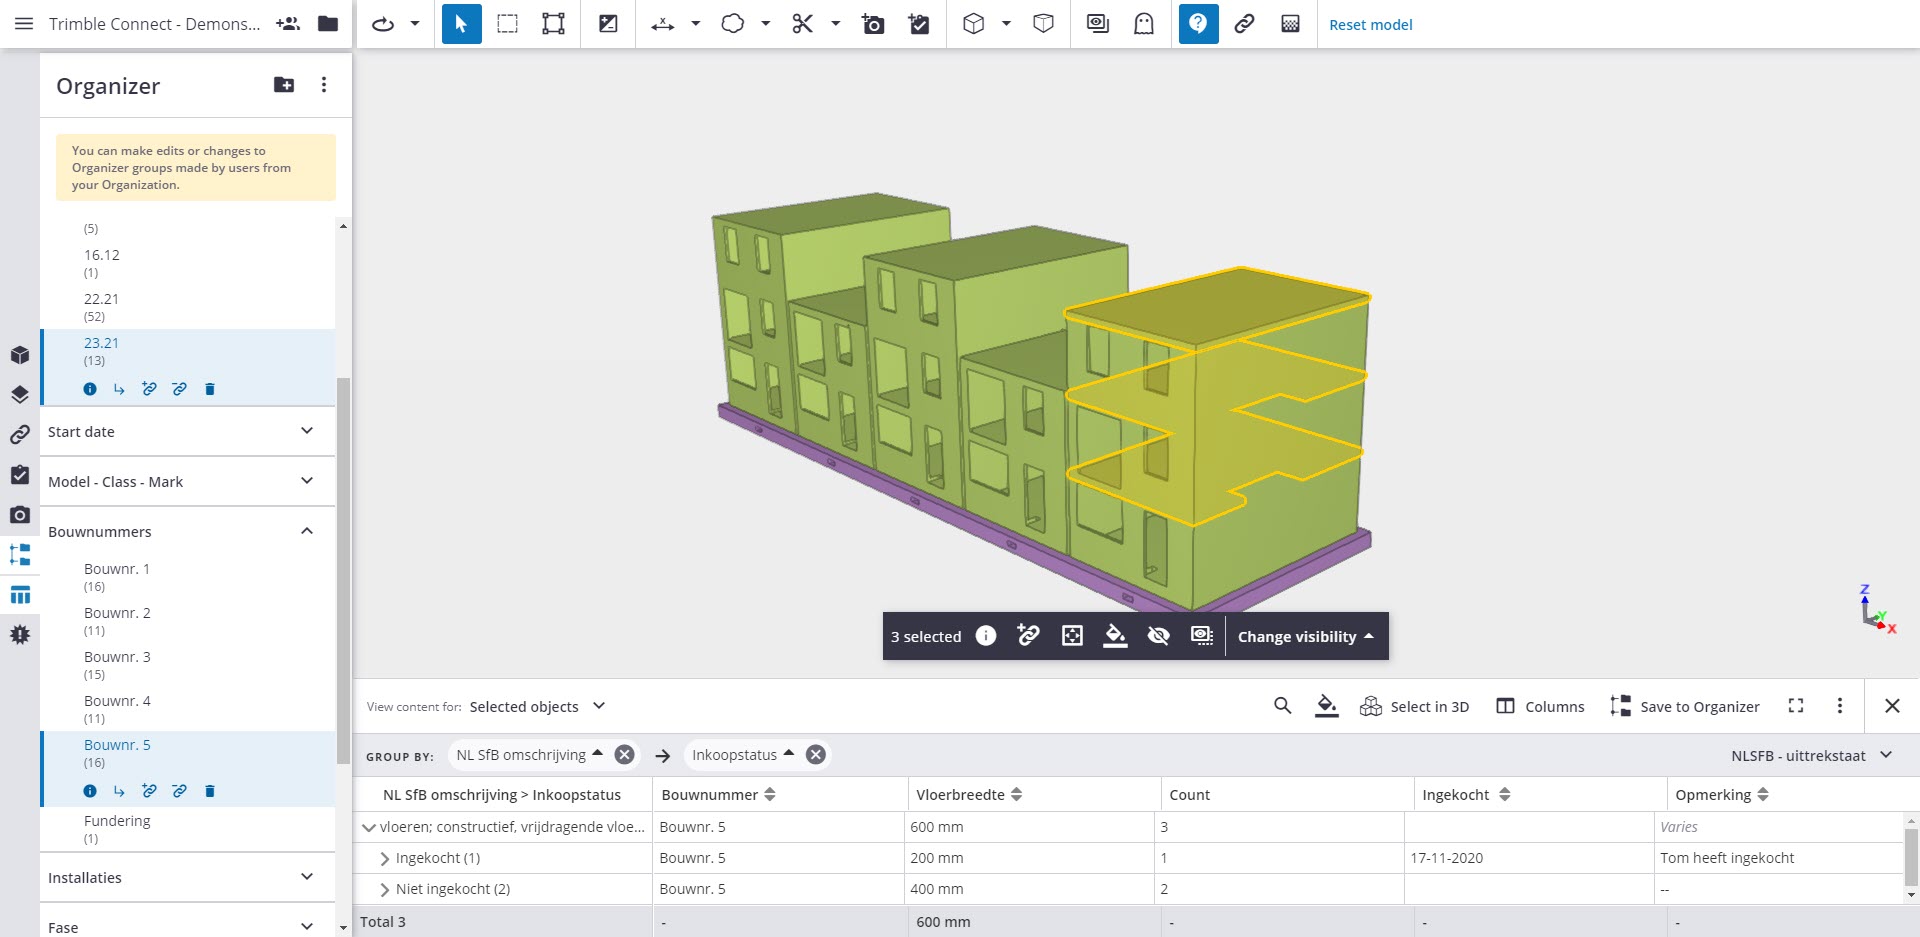Sort by Bouwnummer column
The width and height of the screenshot is (1920, 937).
(x=770, y=794)
